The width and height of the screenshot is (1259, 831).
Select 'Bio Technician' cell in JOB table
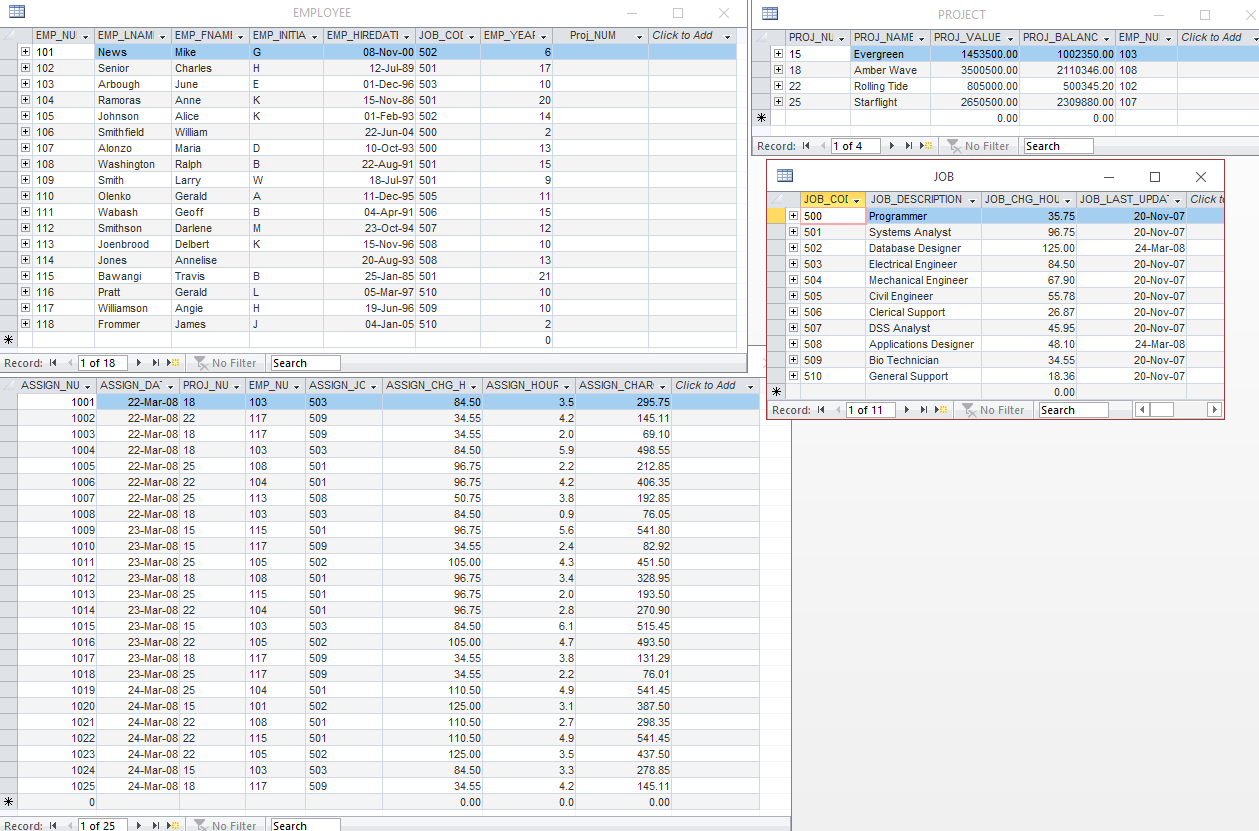(x=923, y=360)
